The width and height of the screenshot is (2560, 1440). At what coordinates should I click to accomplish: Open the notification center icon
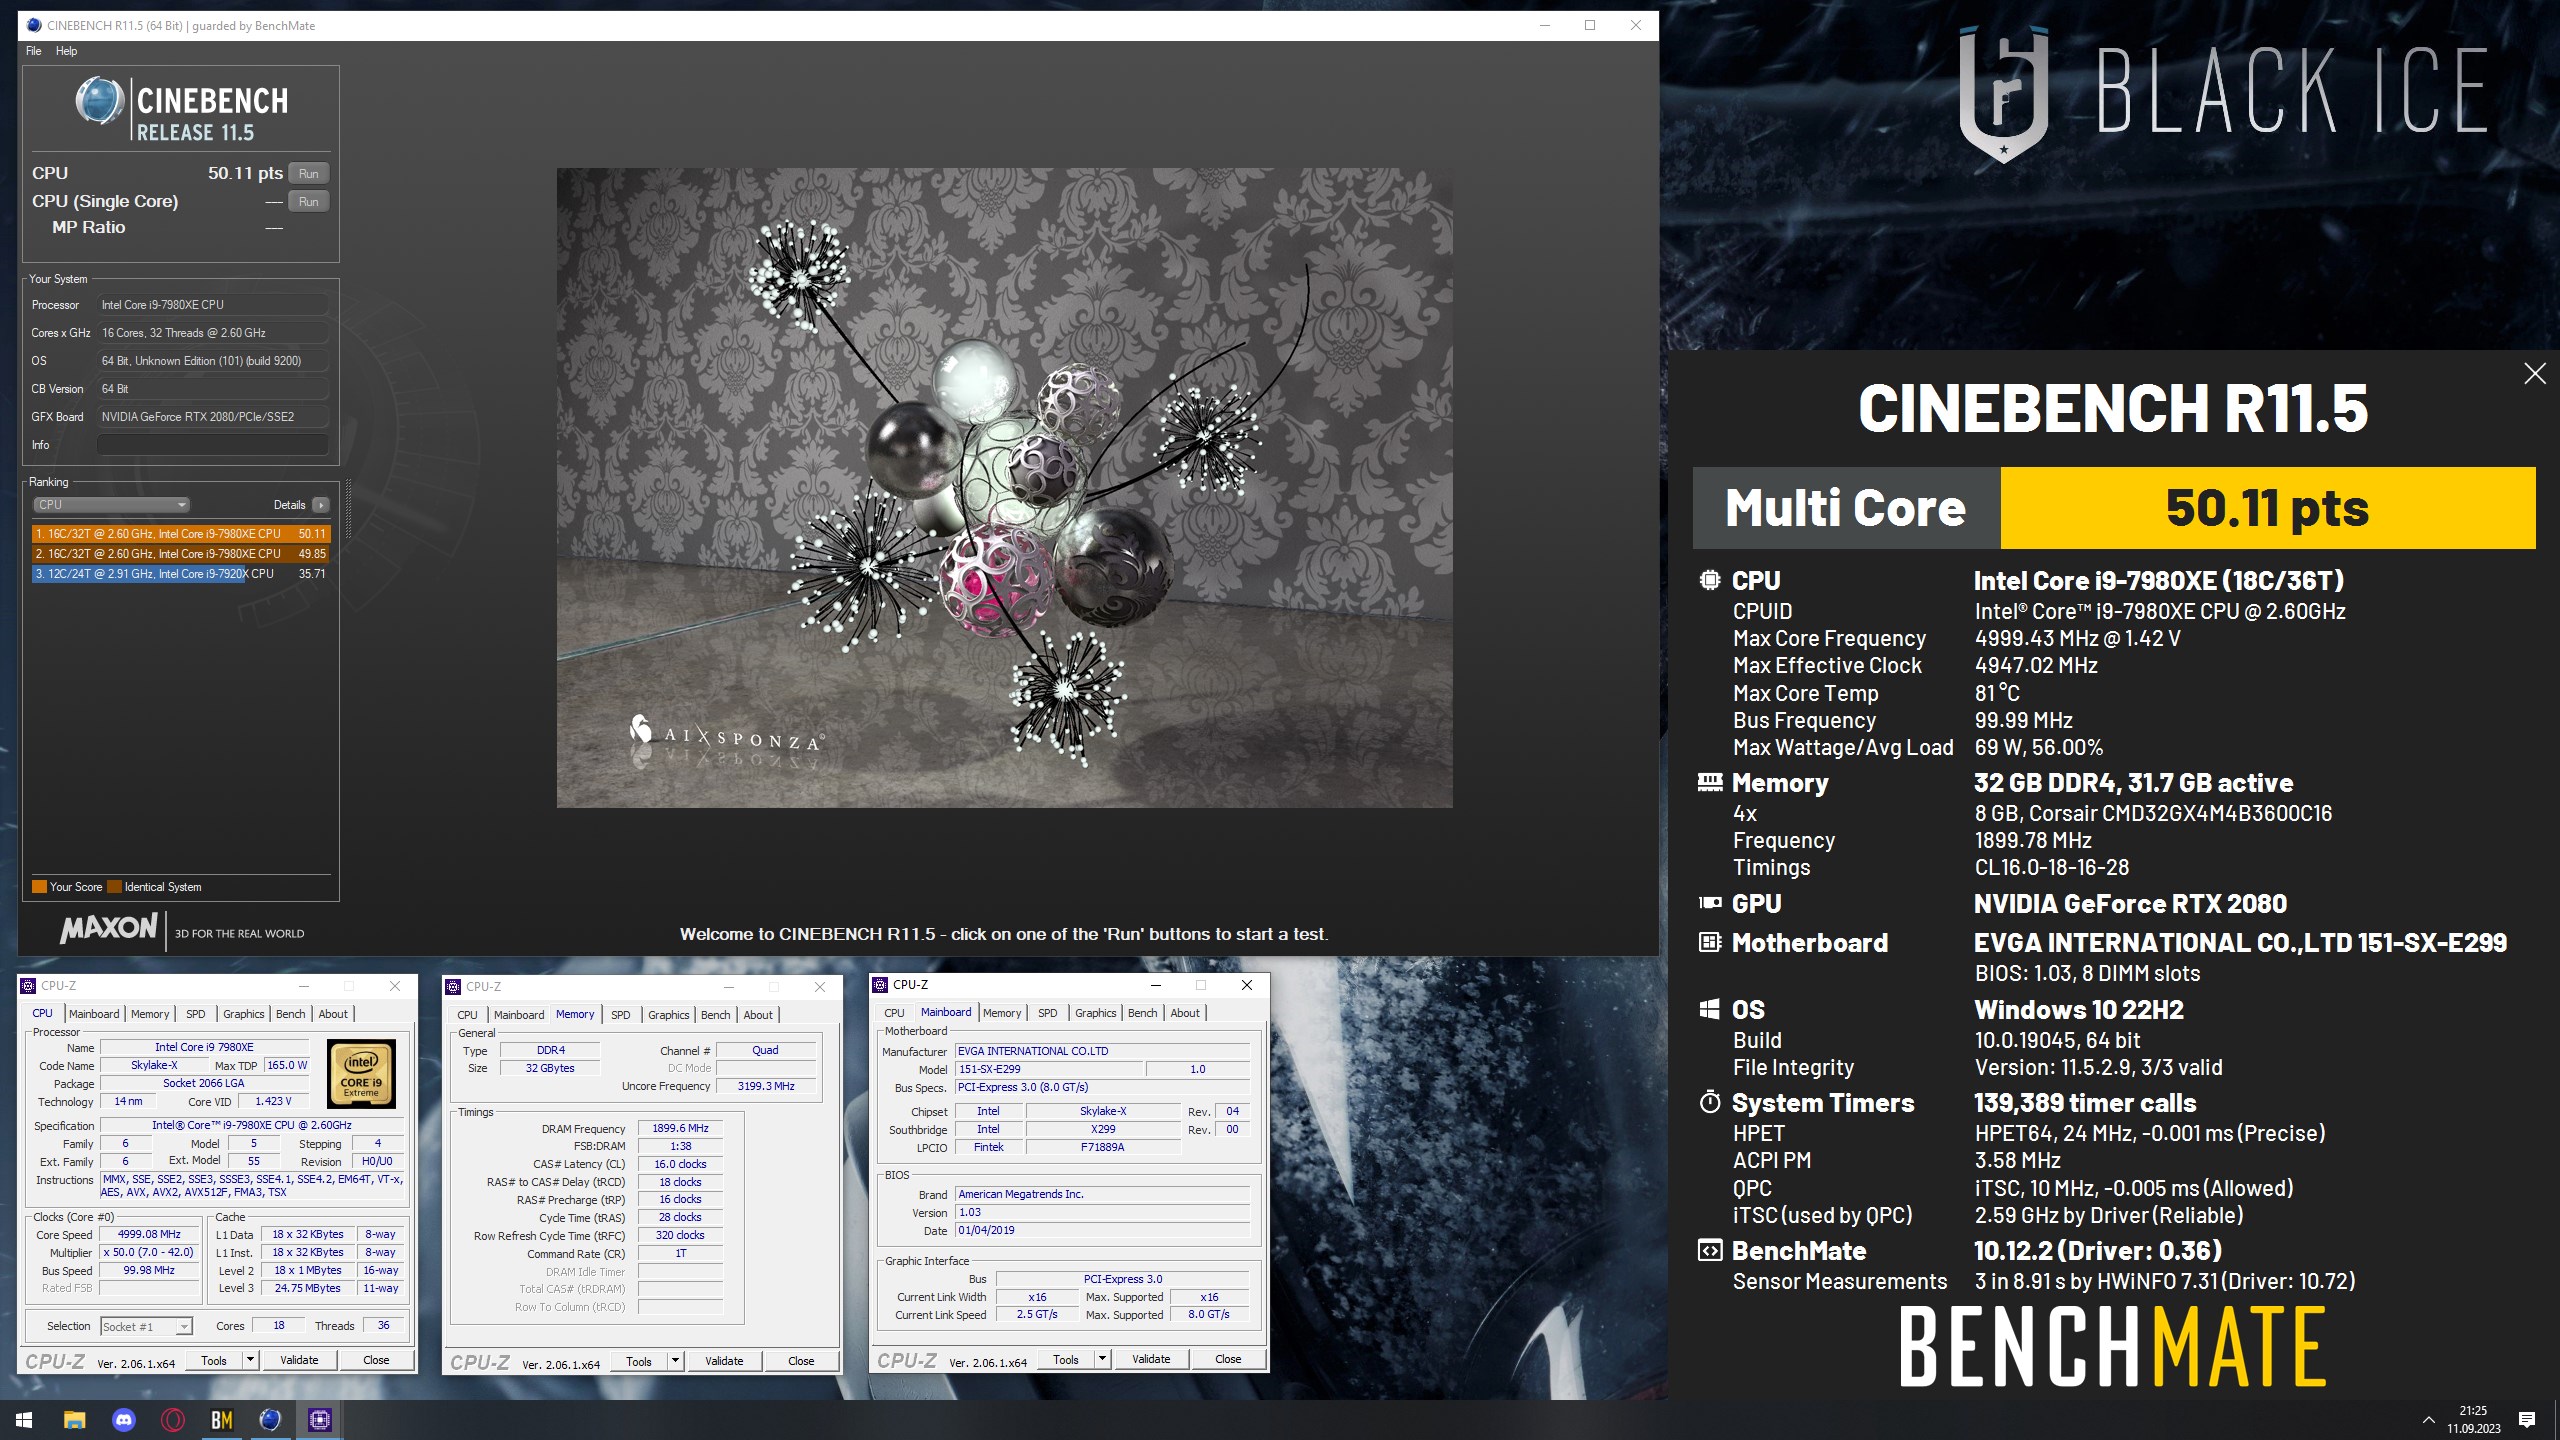click(x=2527, y=1420)
